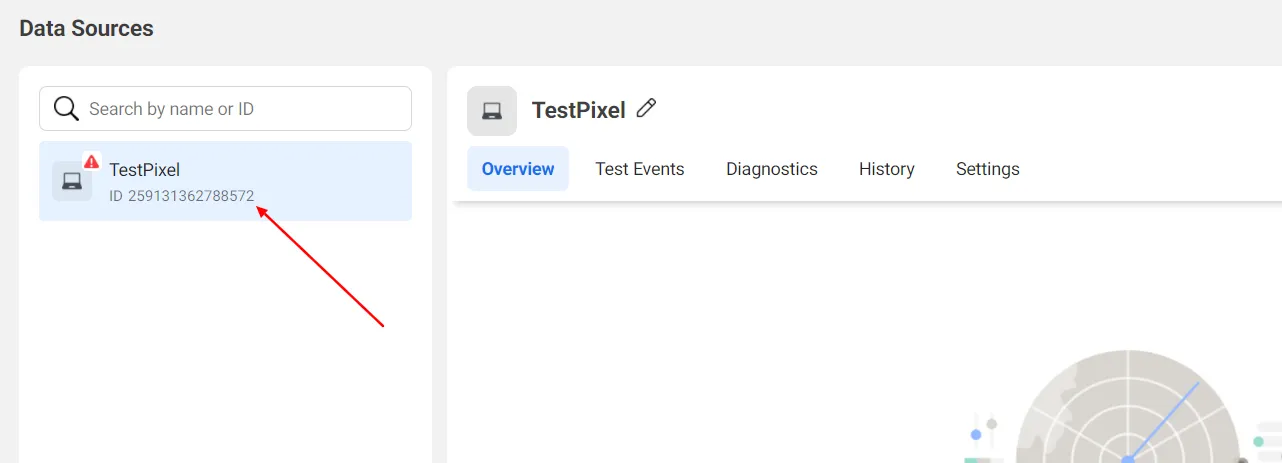The height and width of the screenshot is (463, 1282).
Task: Click the magnifying glass search icon
Action: coord(66,108)
